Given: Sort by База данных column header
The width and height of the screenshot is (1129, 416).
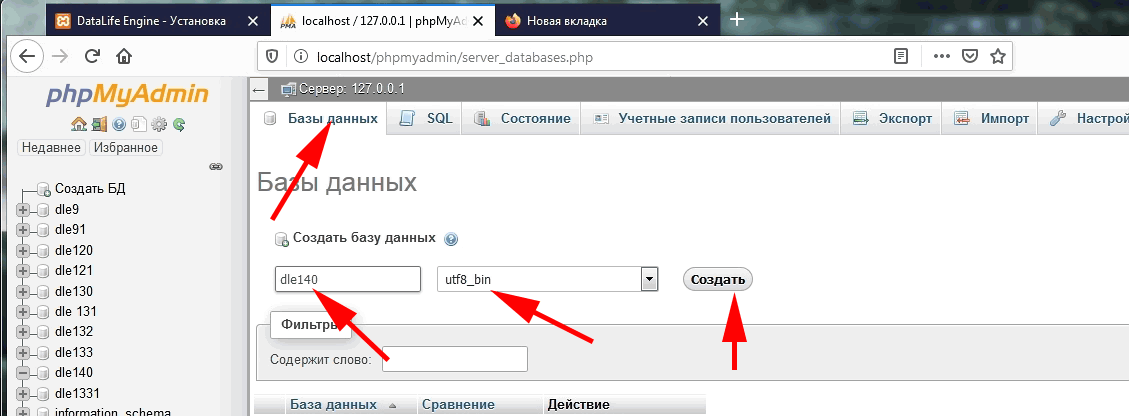Looking at the screenshot, I should tap(333, 405).
